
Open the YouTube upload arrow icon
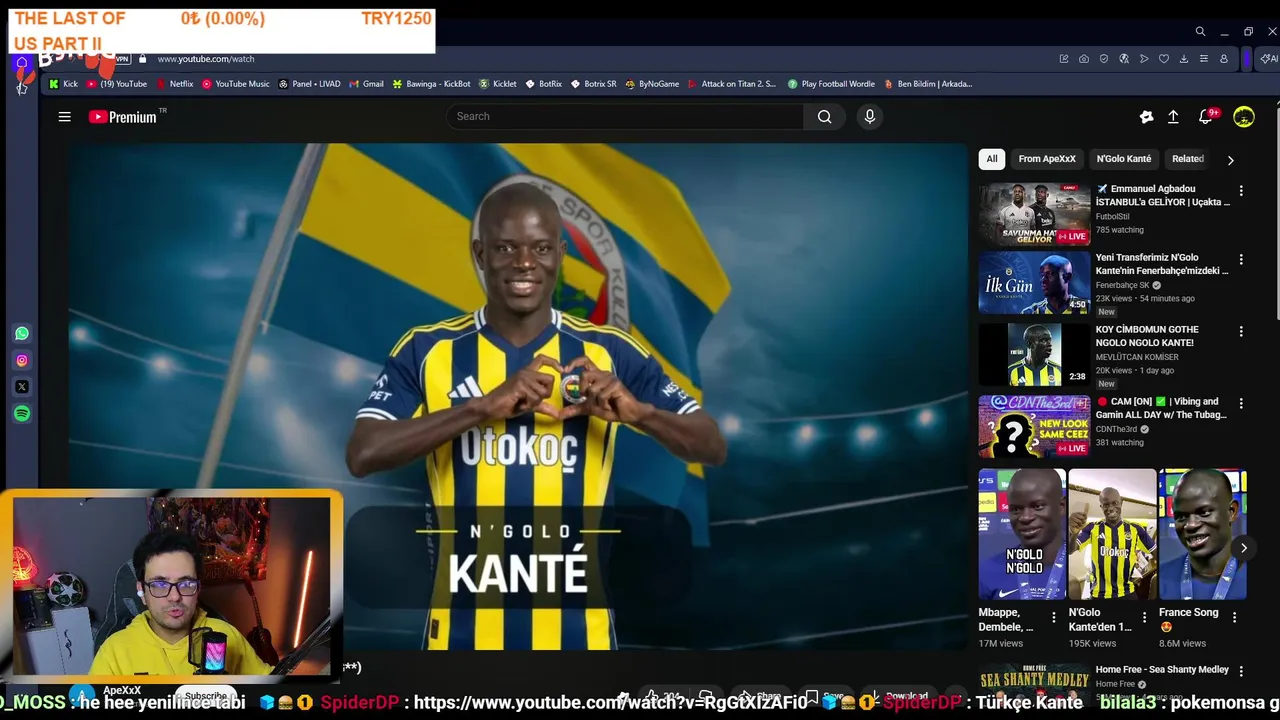tap(1173, 117)
